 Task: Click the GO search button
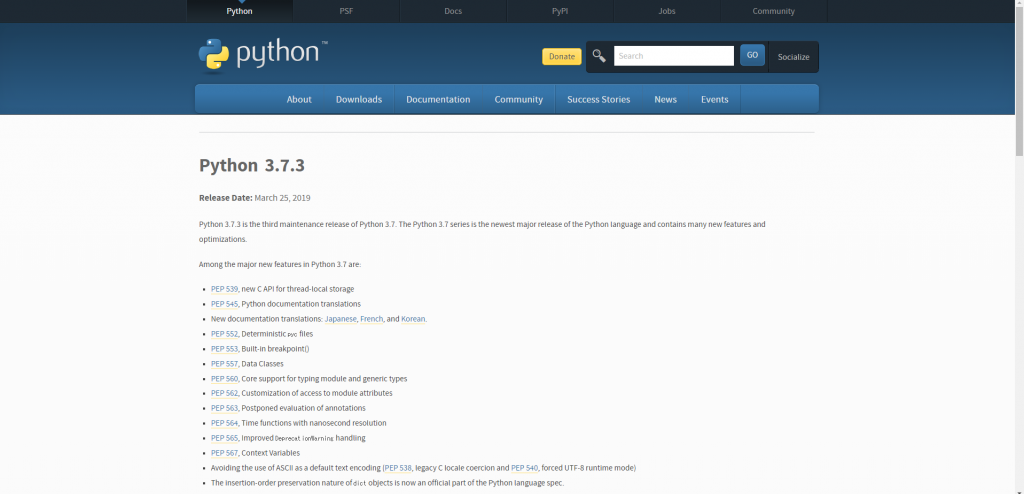coord(752,55)
